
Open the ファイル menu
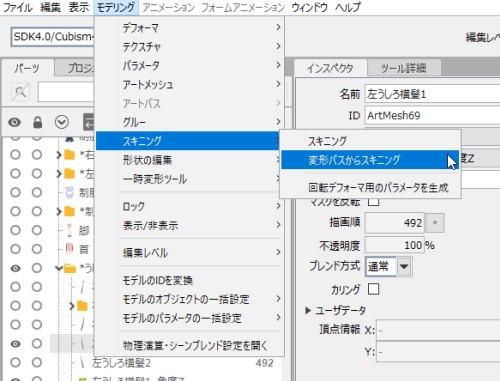coord(17,7)
